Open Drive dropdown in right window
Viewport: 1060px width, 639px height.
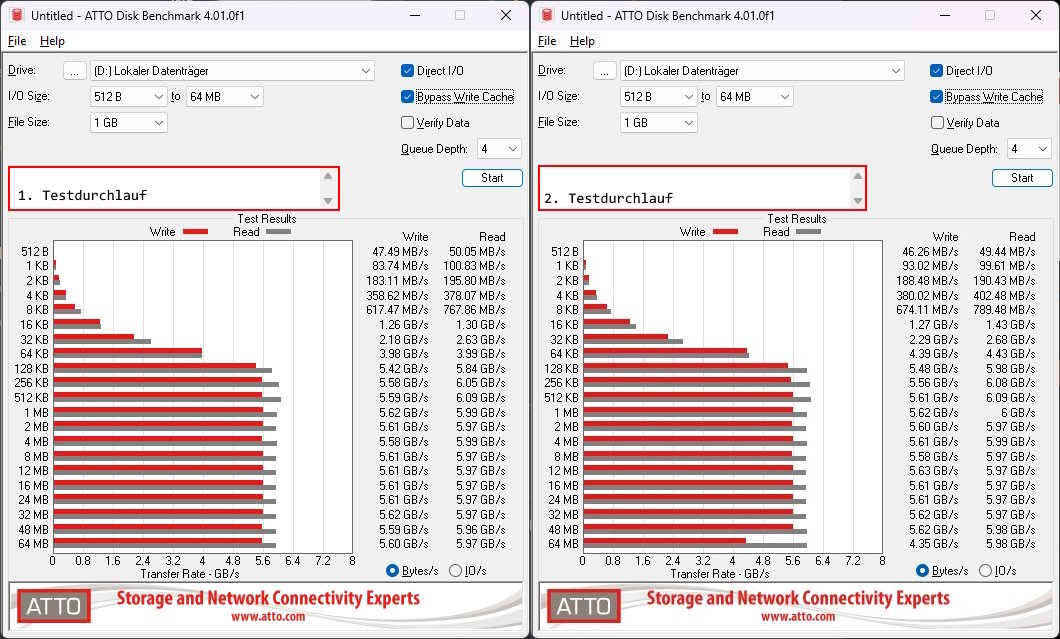[763, 70]
